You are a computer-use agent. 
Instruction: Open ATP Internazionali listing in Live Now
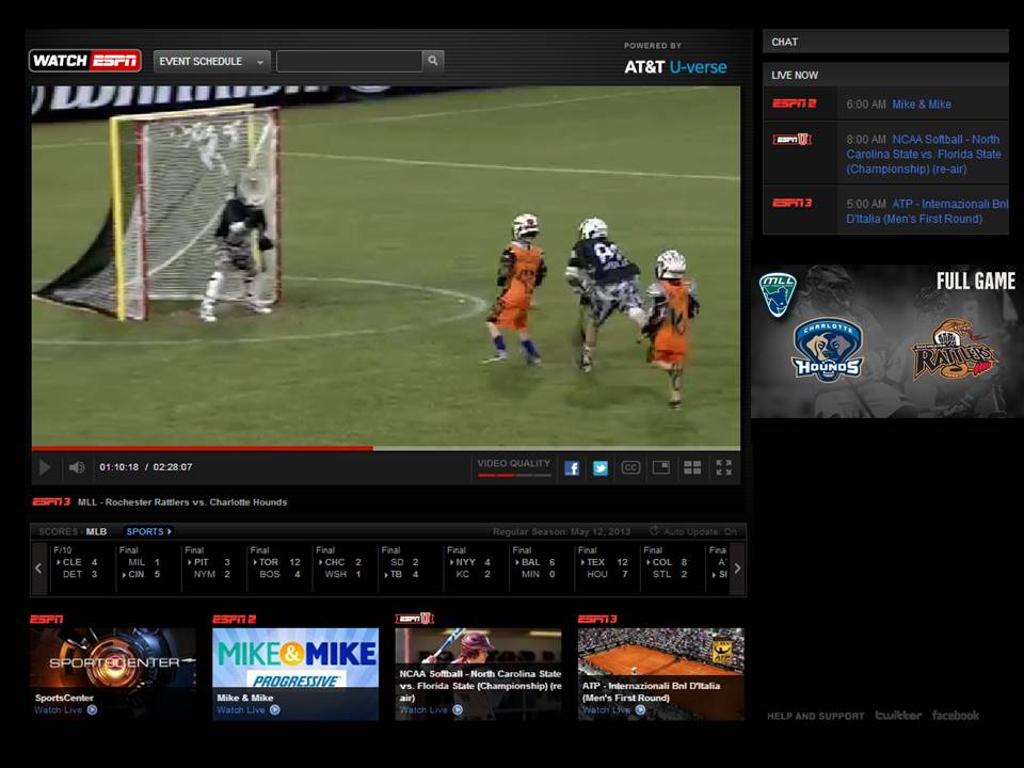pos(927,212)
